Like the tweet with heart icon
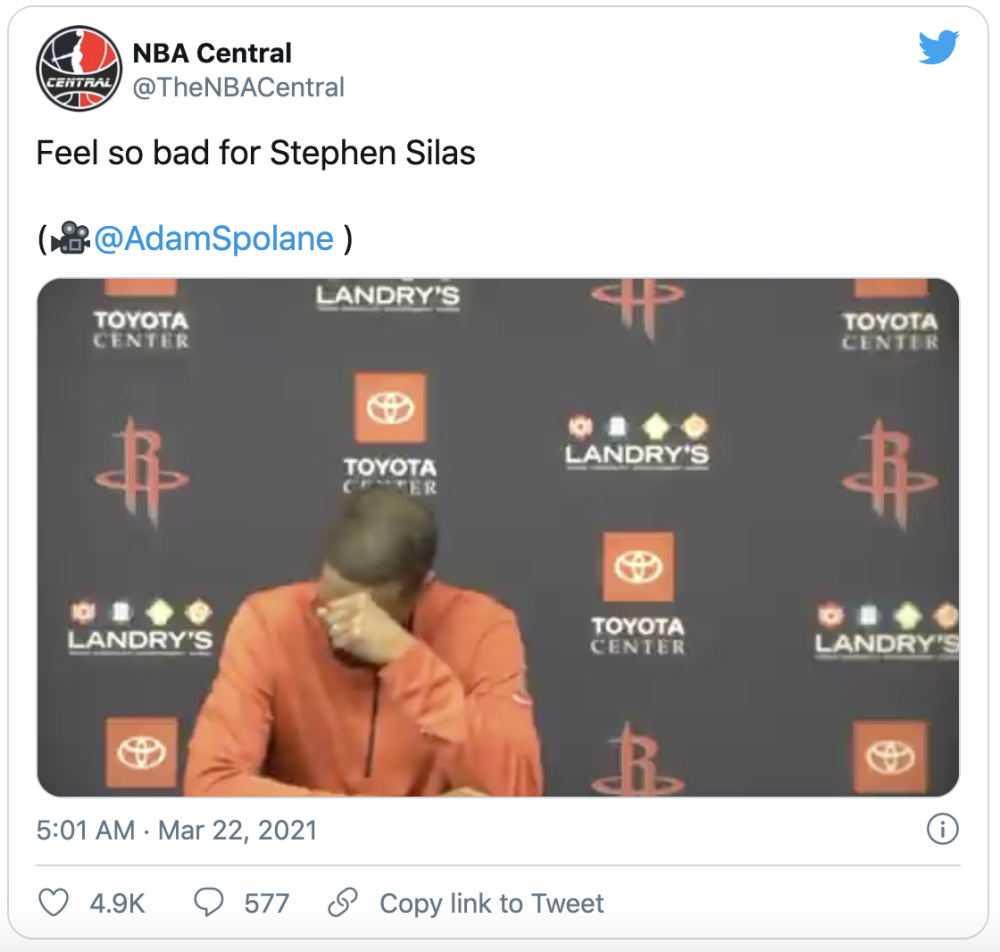The width and height of the screenshot is (1000, 952). coord(54,903)
